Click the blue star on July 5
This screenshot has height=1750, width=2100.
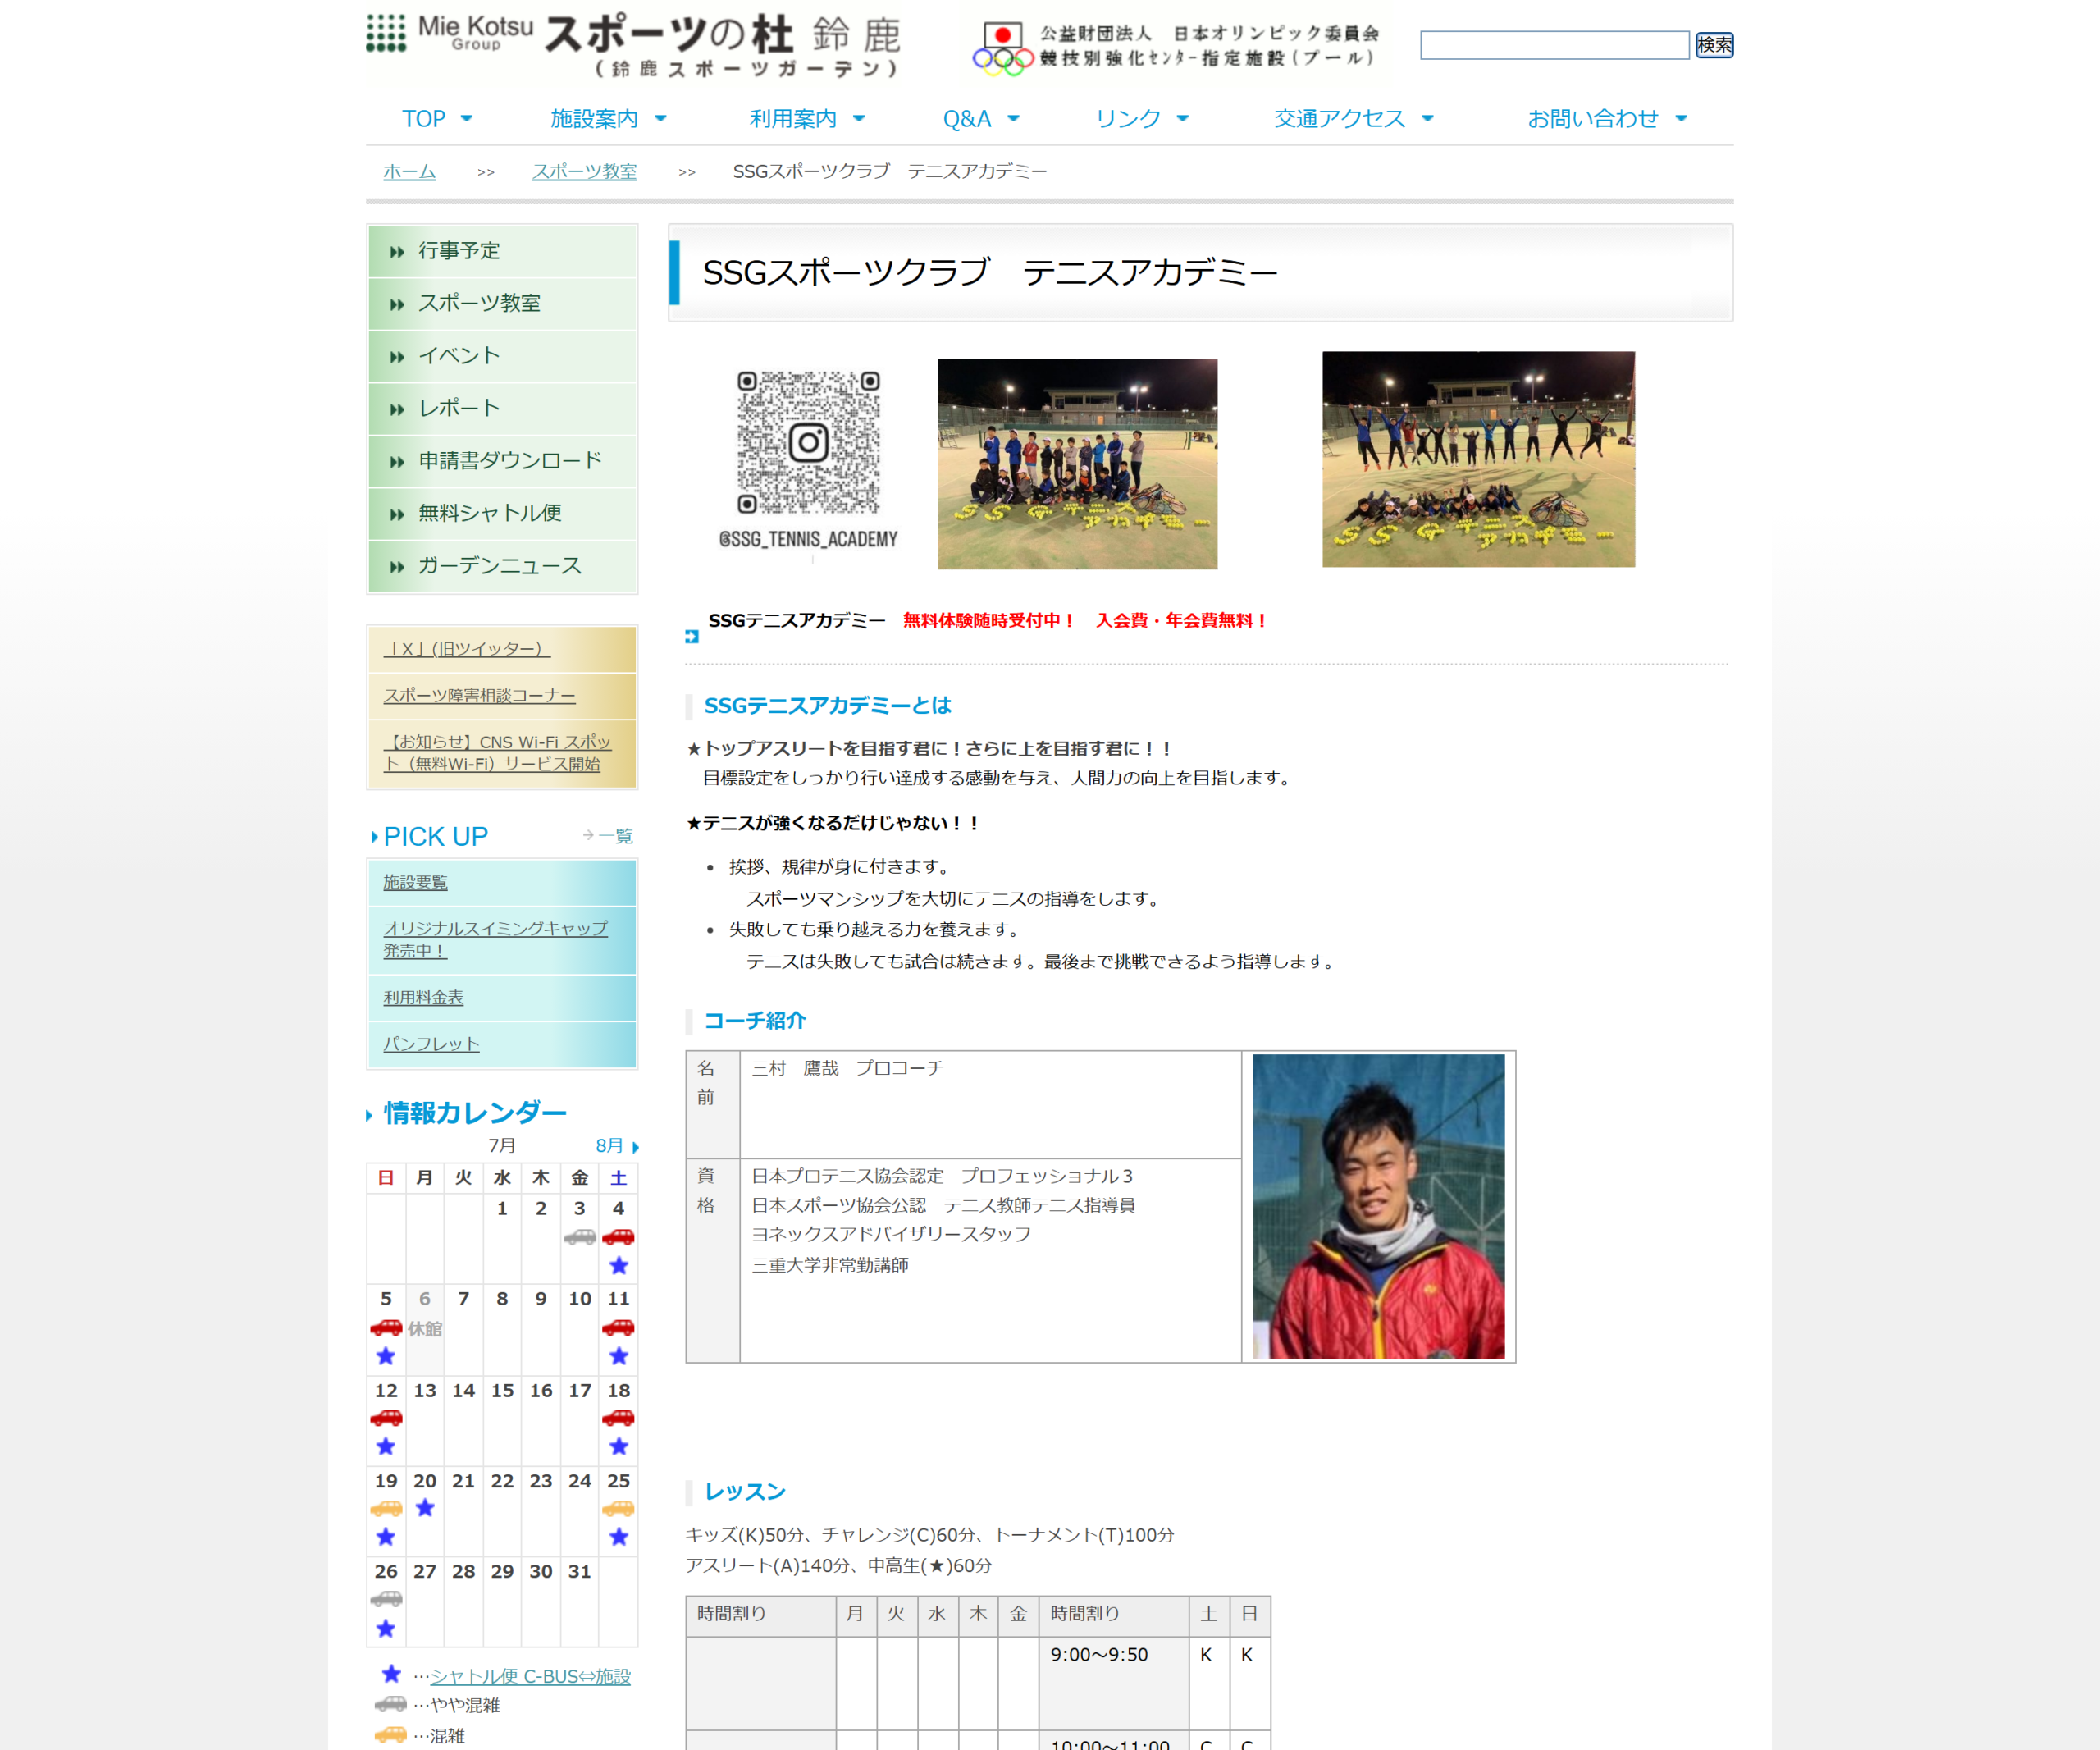click(x=386, y=1356)
